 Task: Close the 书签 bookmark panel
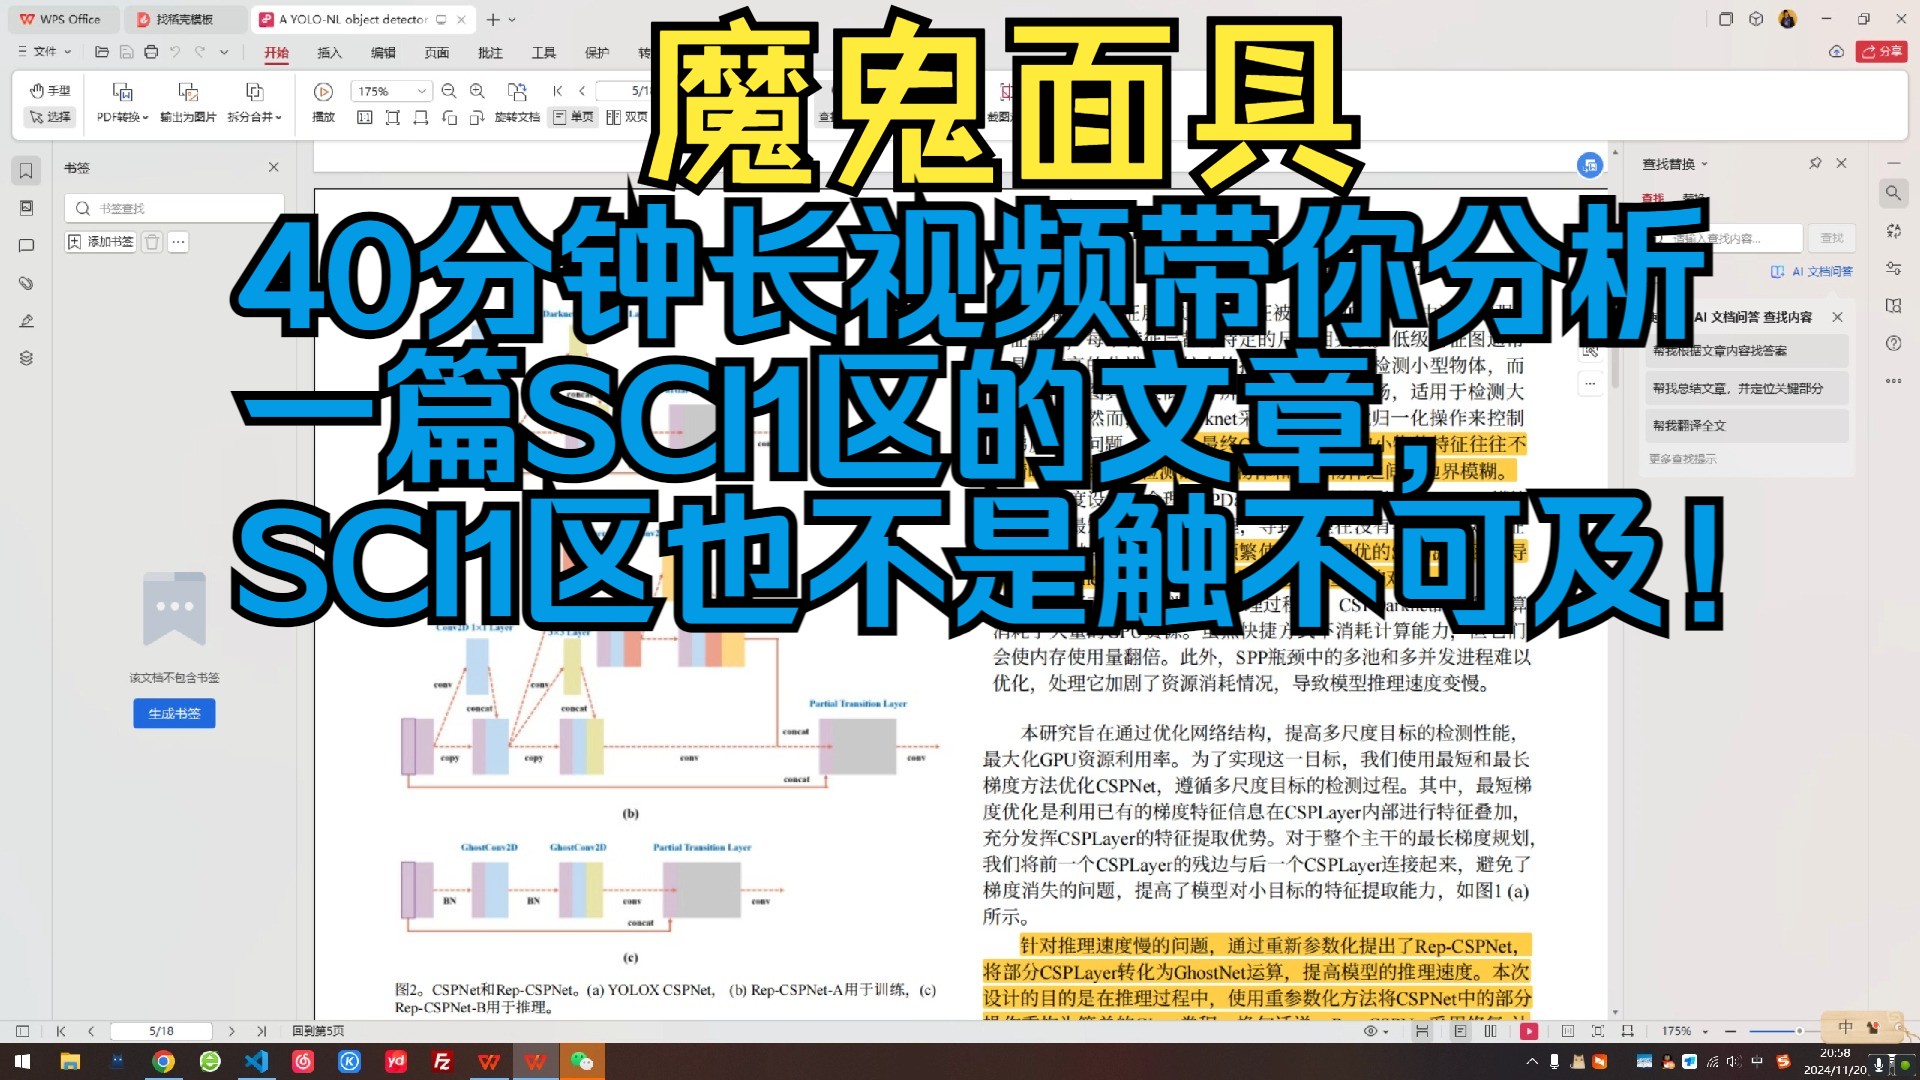coord(273,167)
